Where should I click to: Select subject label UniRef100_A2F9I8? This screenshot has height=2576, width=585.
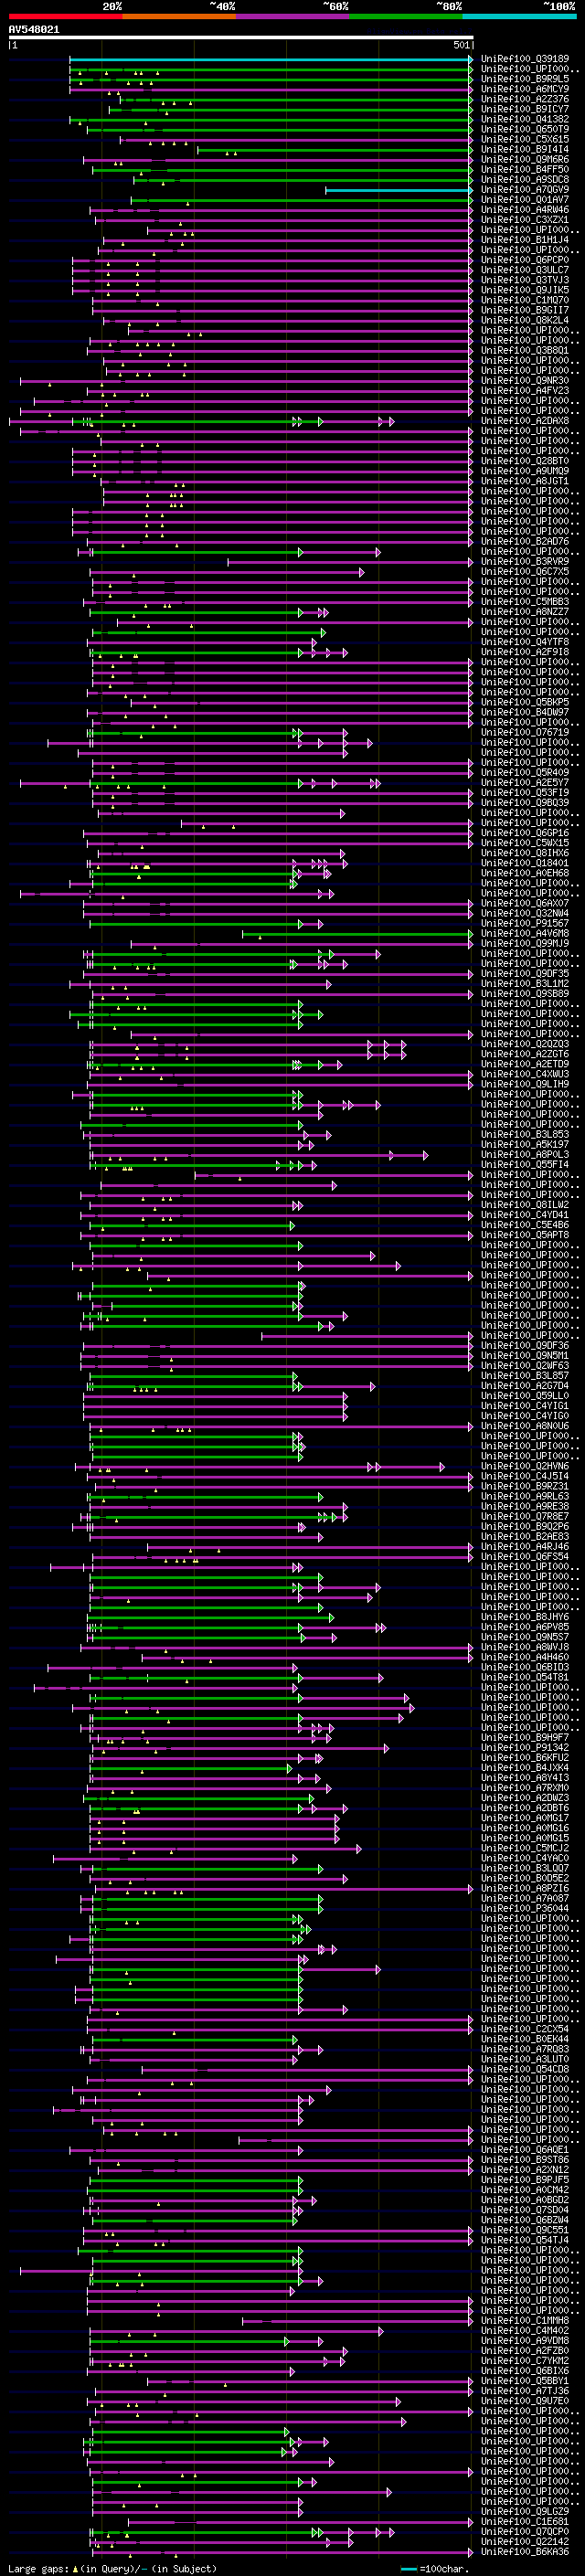coord(524,652)
